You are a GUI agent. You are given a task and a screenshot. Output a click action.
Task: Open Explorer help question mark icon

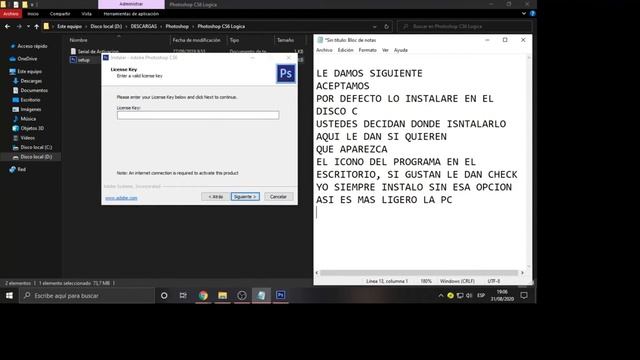(532, 13)
